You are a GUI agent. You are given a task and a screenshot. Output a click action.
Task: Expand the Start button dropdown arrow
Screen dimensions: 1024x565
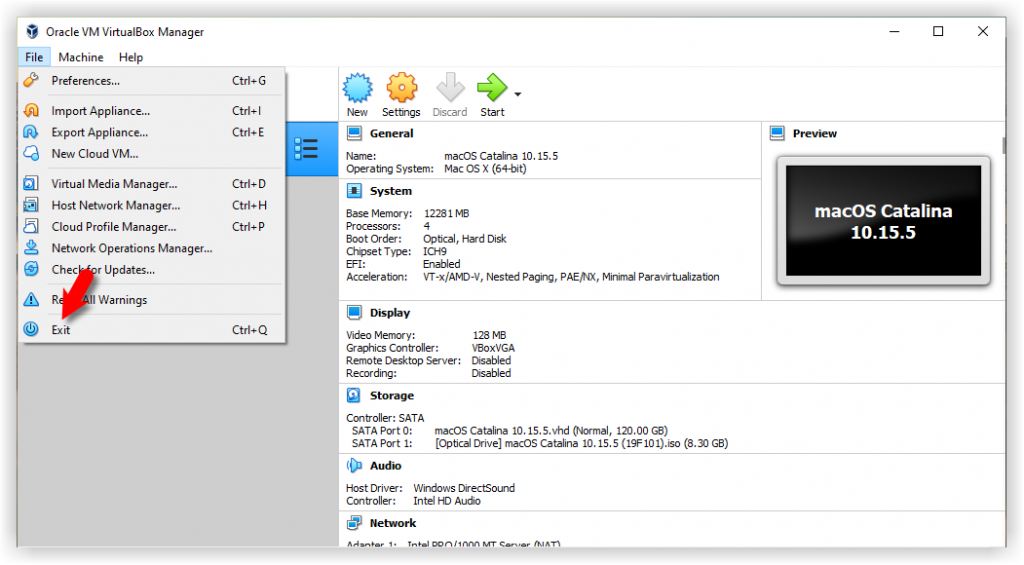pos(518,95)
